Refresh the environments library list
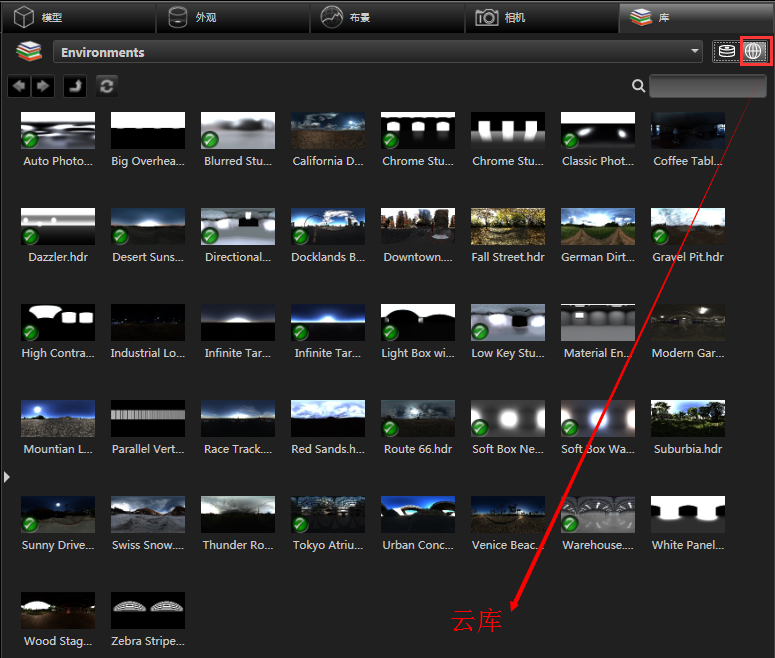775x658 pixels. click(107, 87)
